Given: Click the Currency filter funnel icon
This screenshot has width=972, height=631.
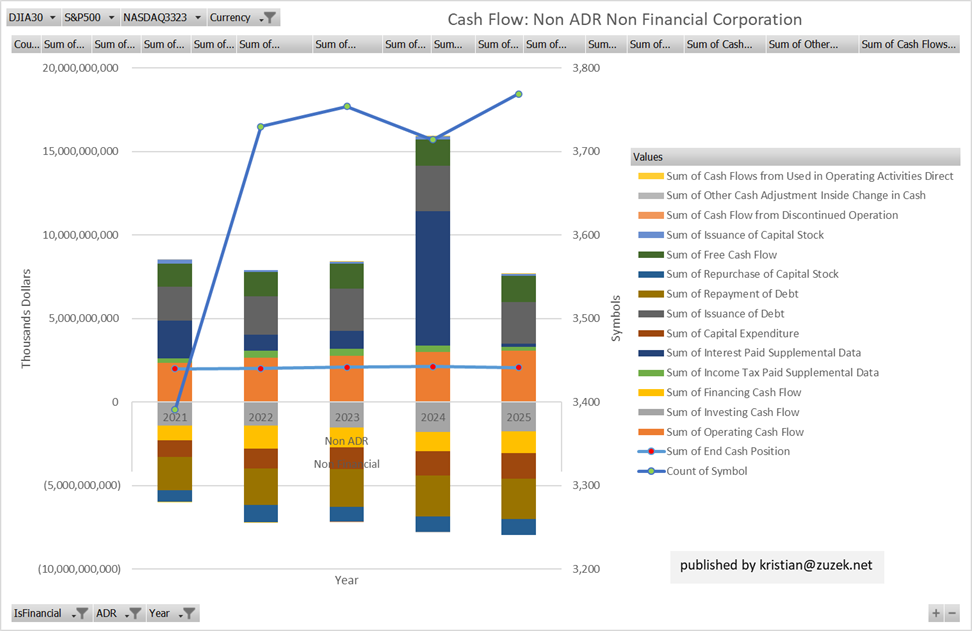Looking at the screenshot, I should (268, 18).
